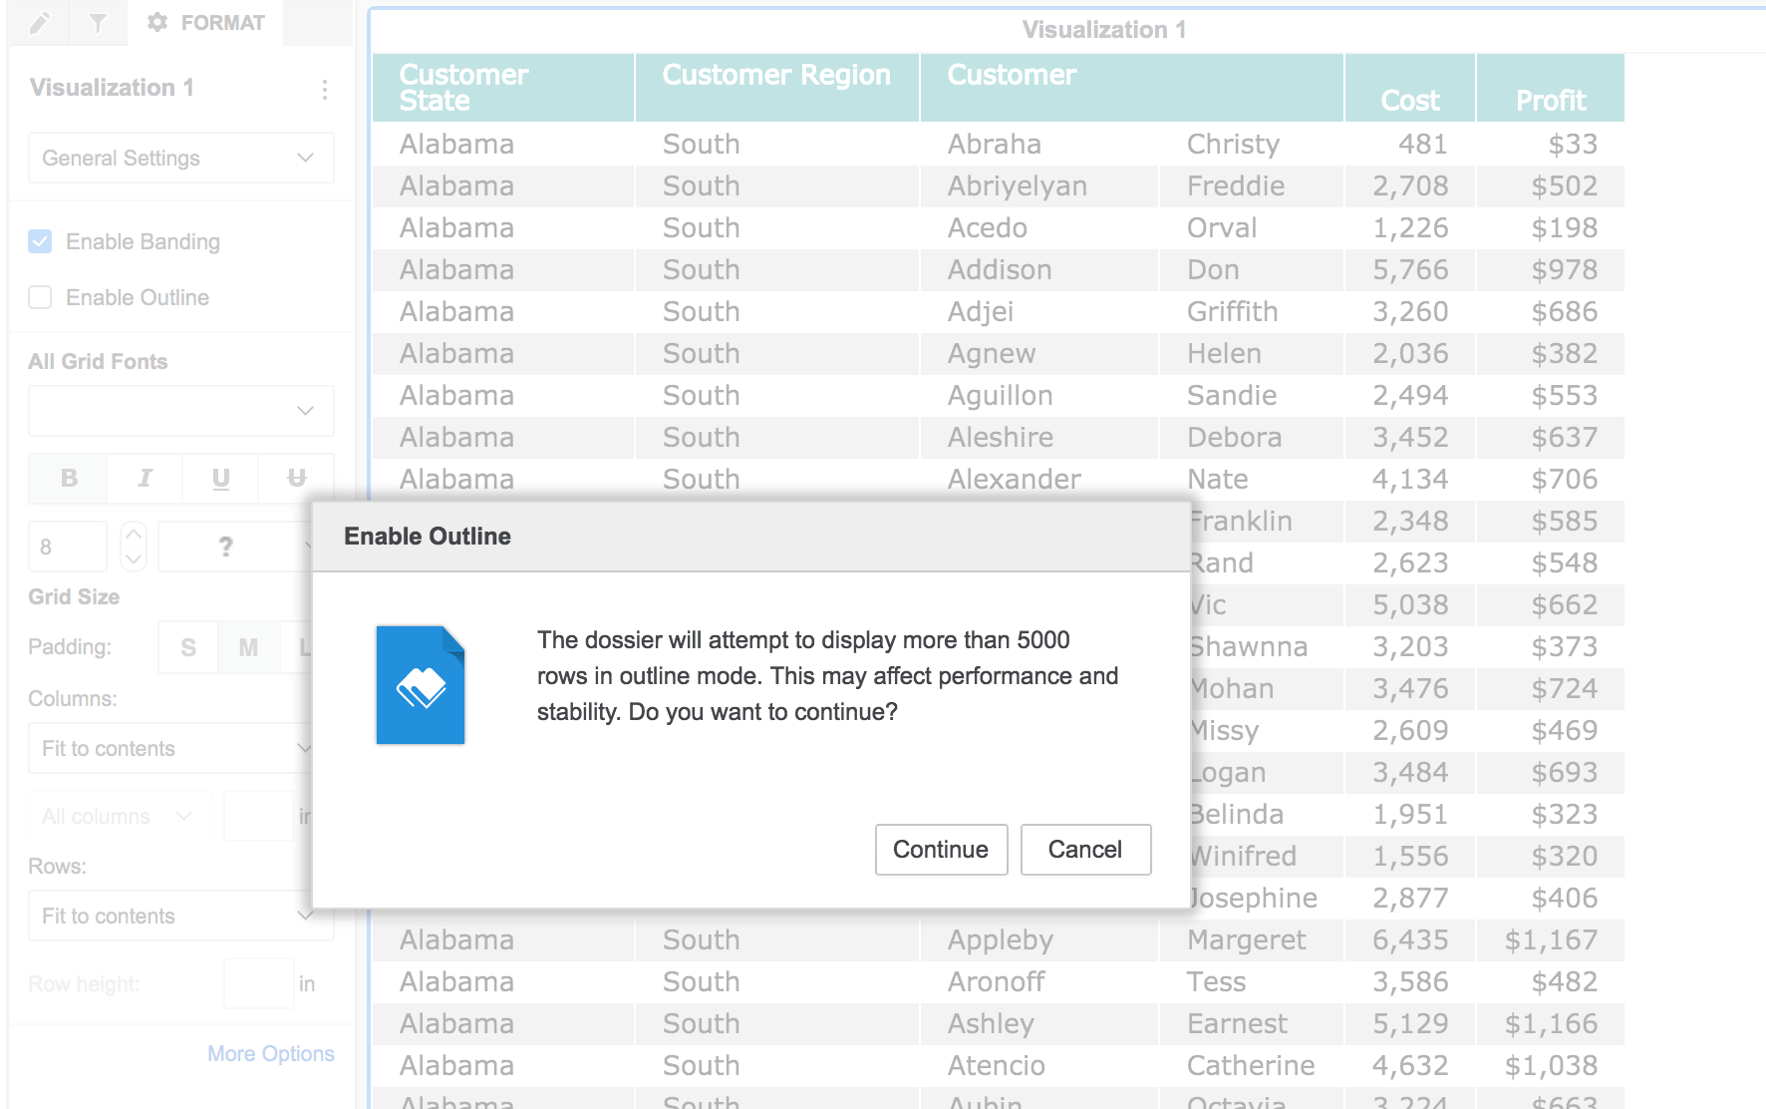Expand the All Grid Fonts dropdown
Image resolution: width=1766 pixels, height=1109 pixels.
pos(180,410)
